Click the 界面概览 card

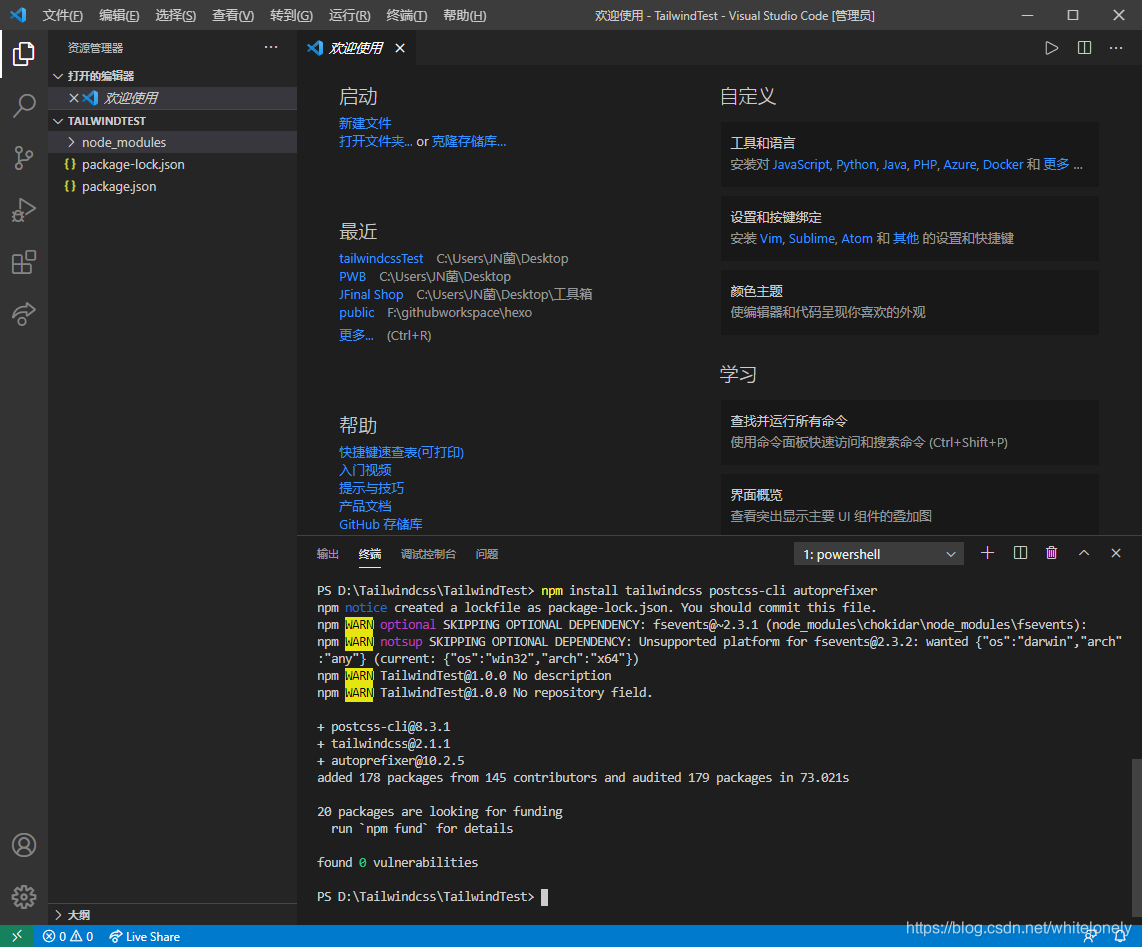coord(910,505)
